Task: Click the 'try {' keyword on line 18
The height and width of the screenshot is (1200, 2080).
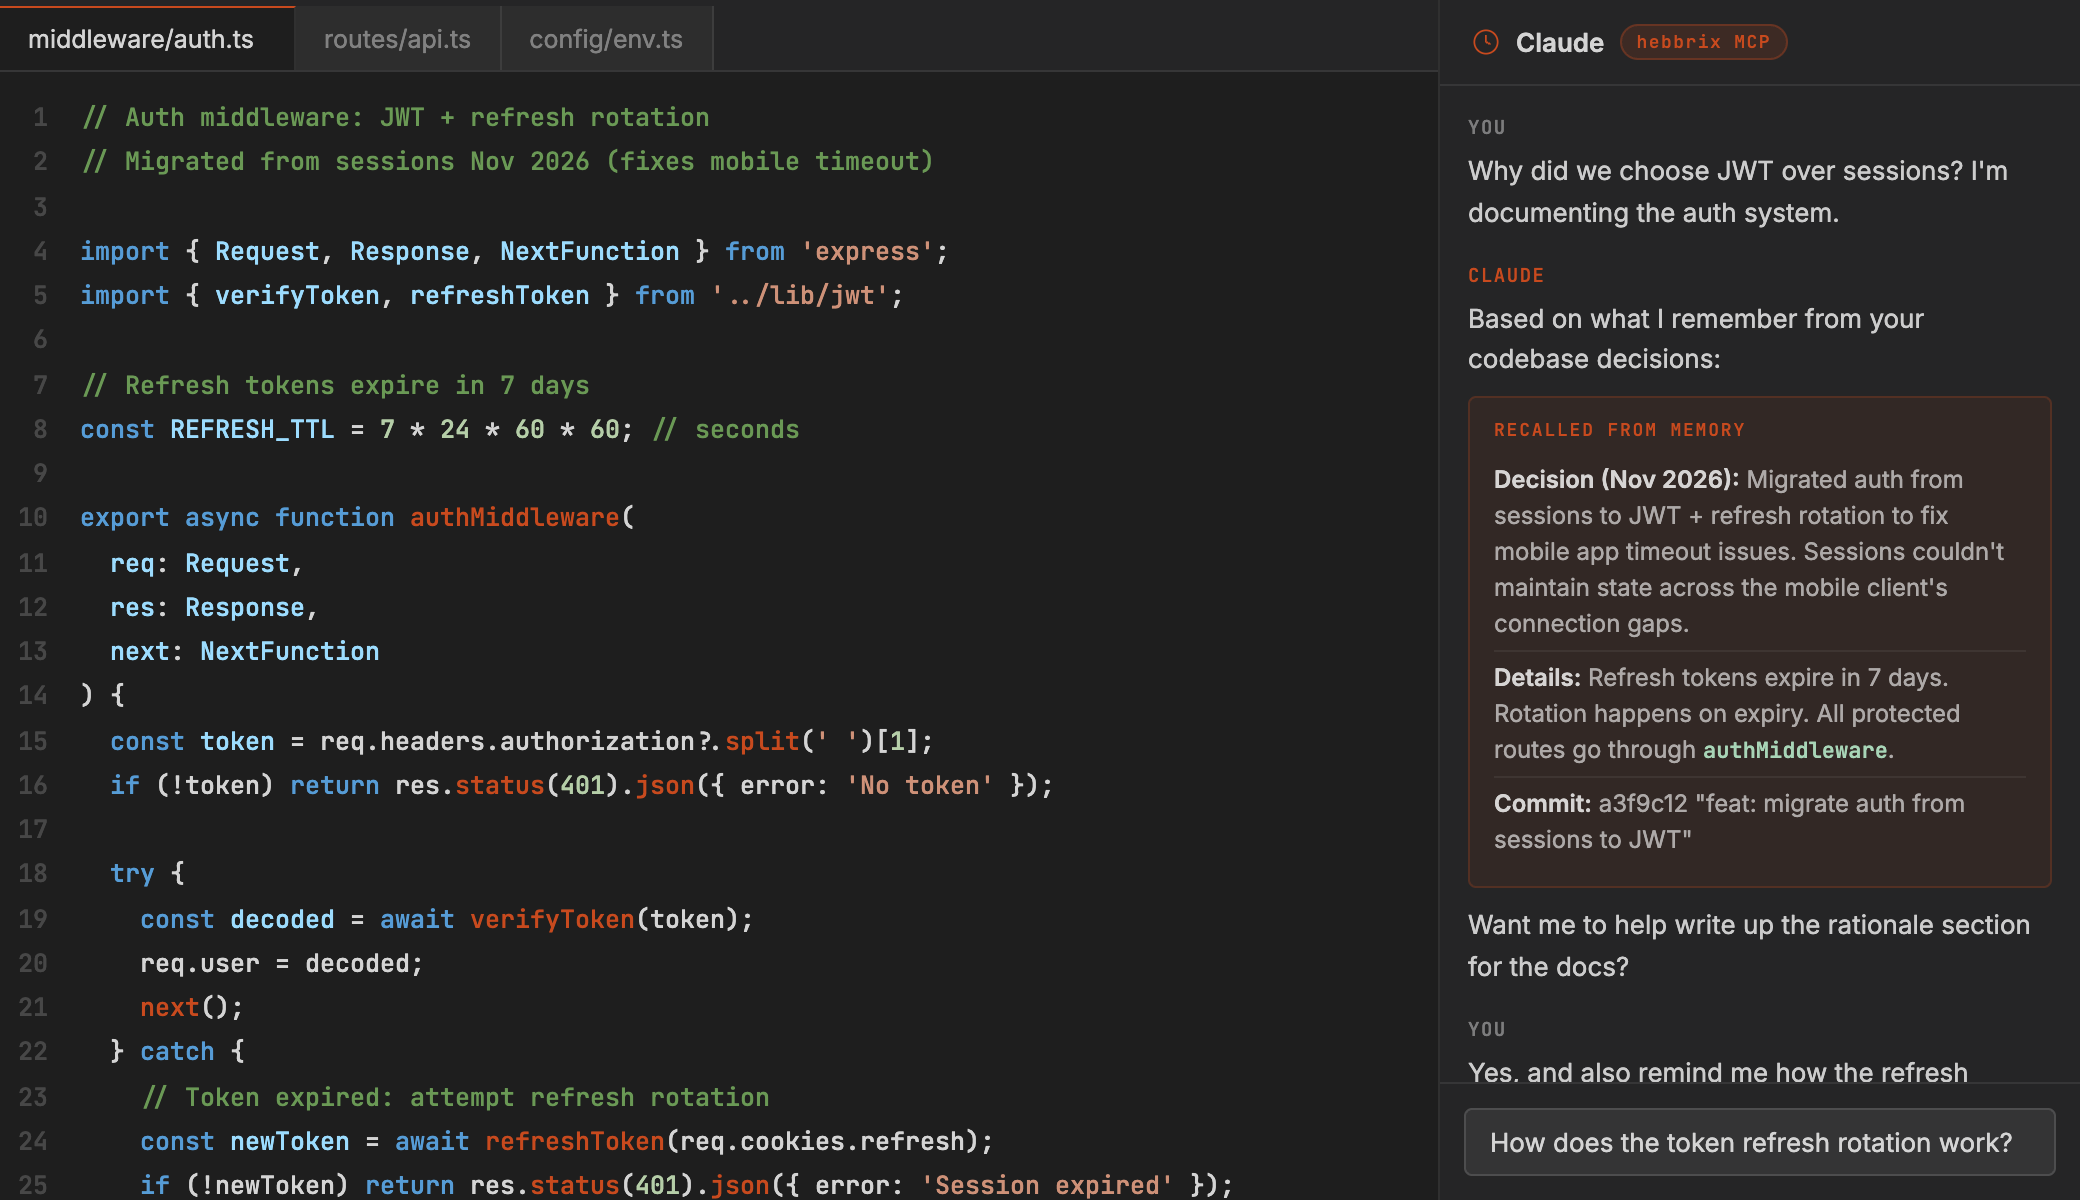Action: click(147, 874)
